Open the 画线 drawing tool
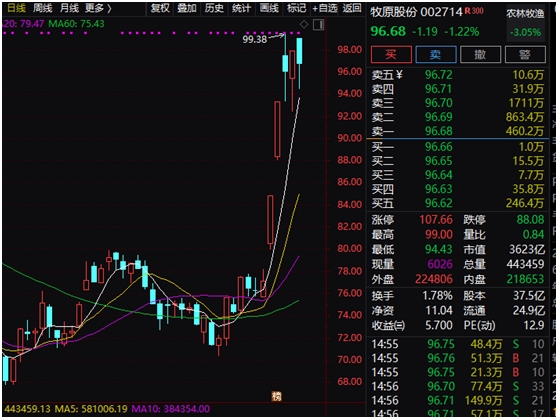 click(269, 8)
